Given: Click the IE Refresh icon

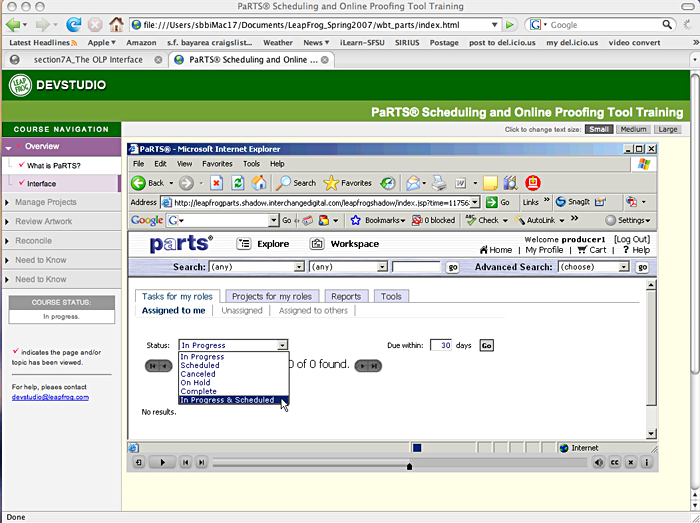Looking at the screenshot, I should (238, 183).
